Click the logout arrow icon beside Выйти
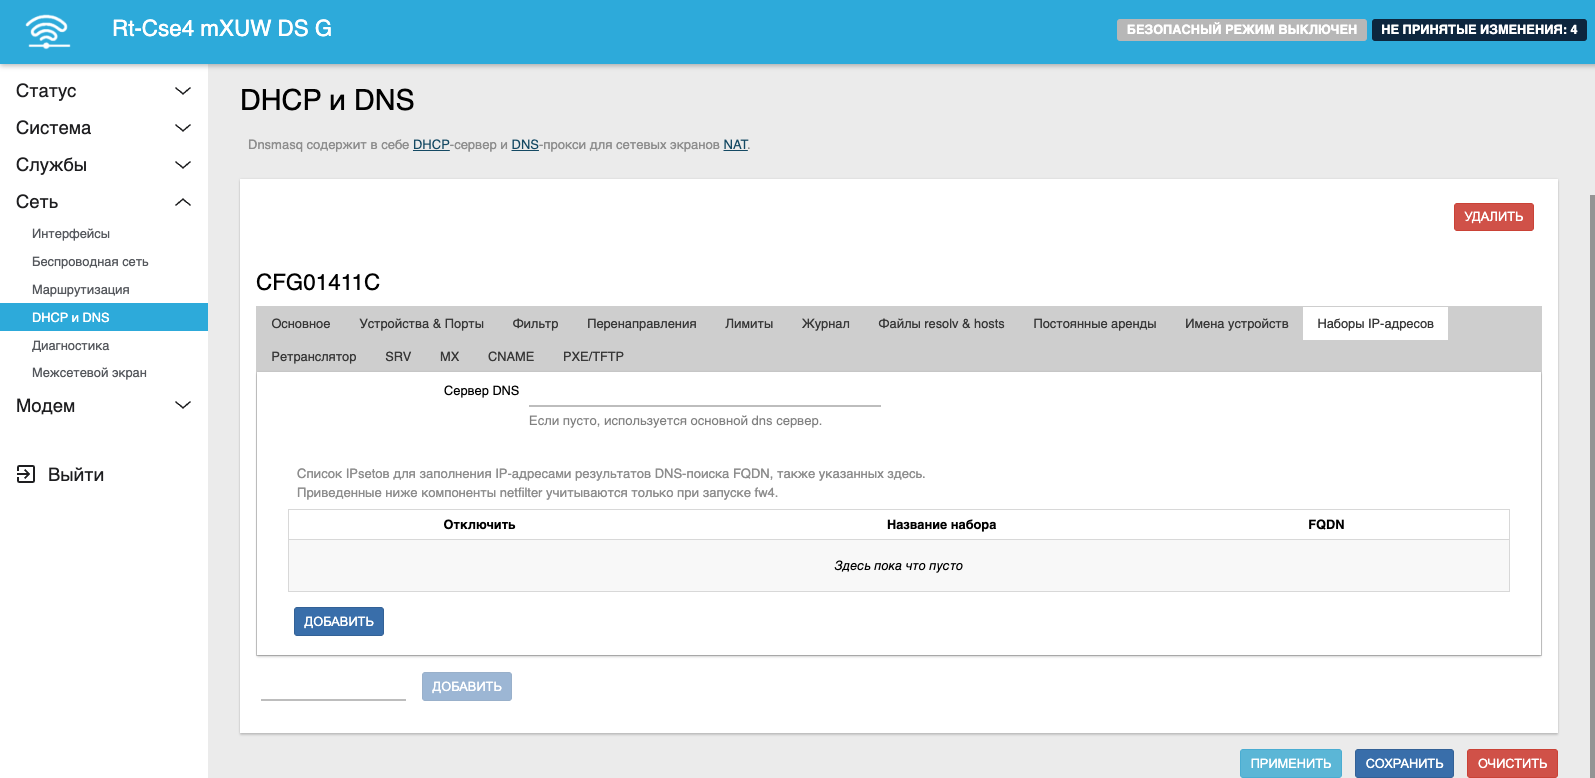This screenshot has height=778, width=1595. 26,474
